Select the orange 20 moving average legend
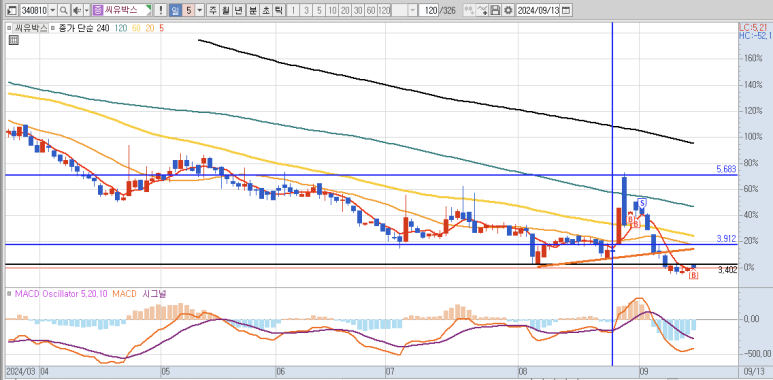The image size is (773, 380). click(x=150, y=28)
